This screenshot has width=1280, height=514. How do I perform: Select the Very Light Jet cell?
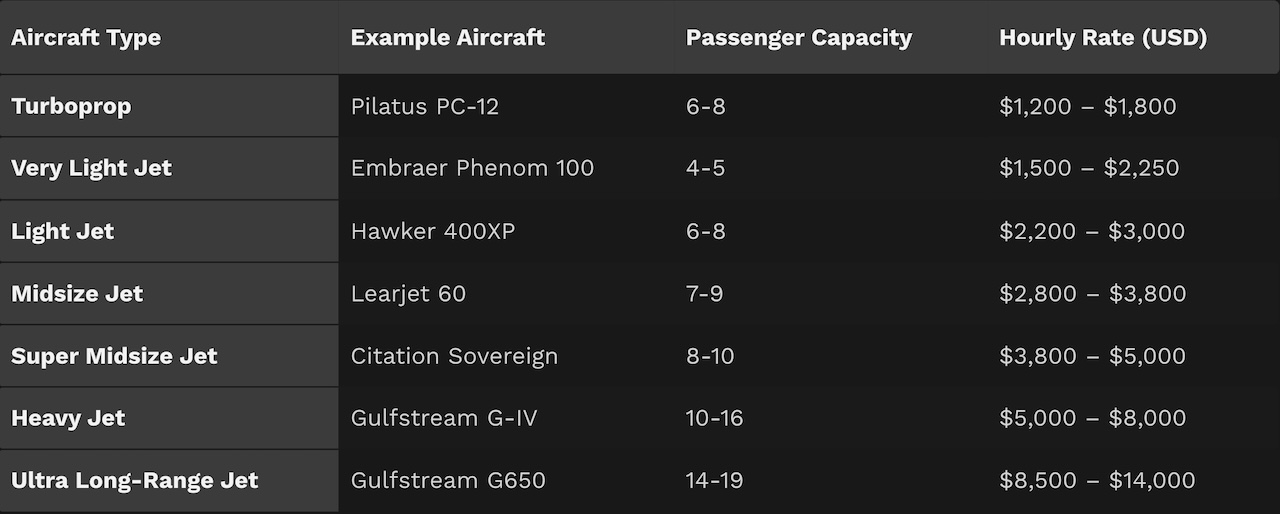click(91, 168)
